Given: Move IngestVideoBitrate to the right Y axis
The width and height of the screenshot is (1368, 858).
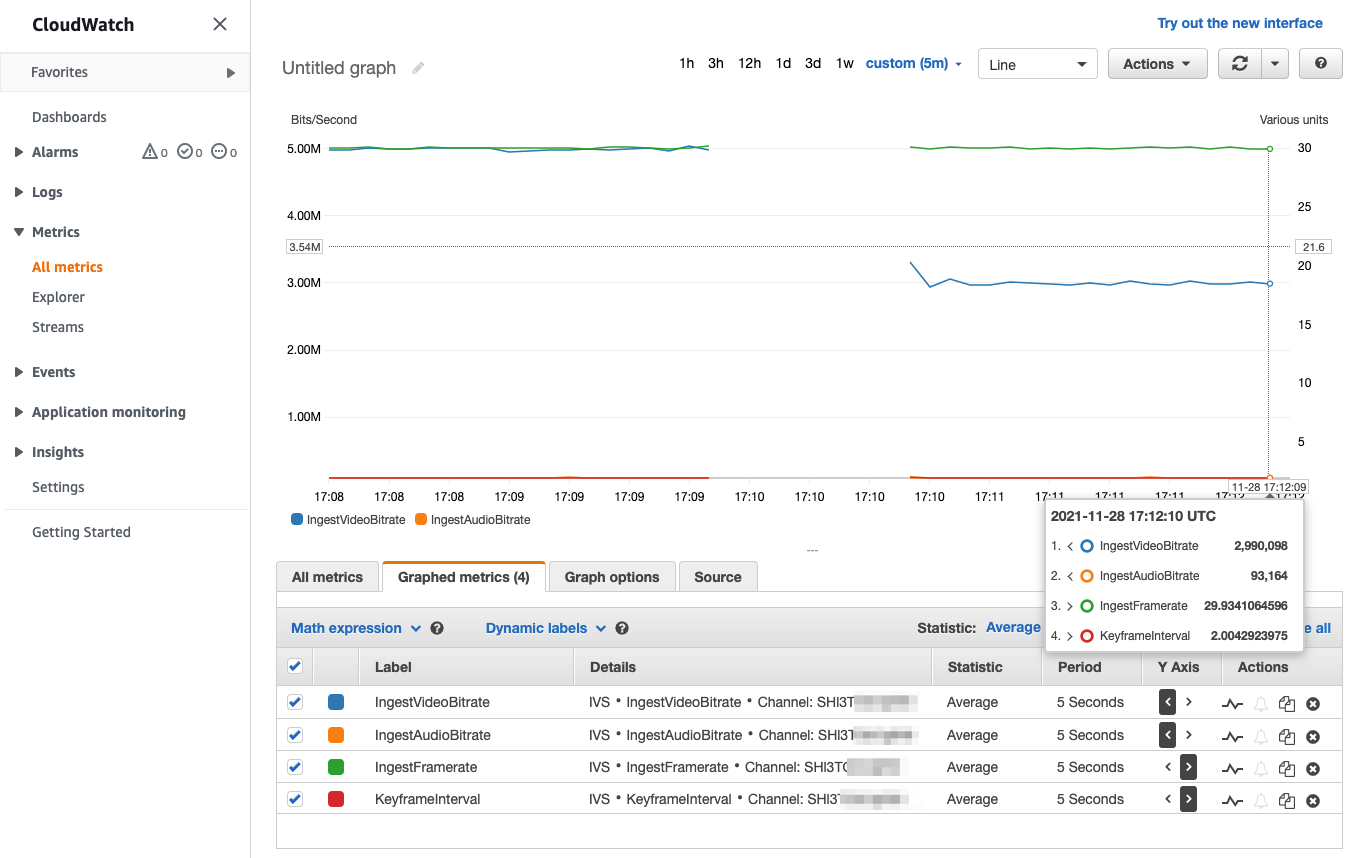Looking at the screenshot, I should coord(1188,702).
